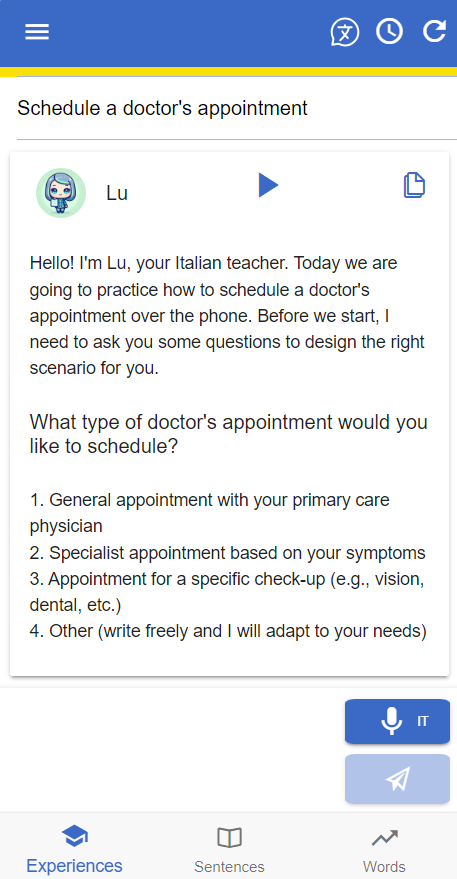Click the IT language label on microphone button
457x879 pixels.
[423, 721]
